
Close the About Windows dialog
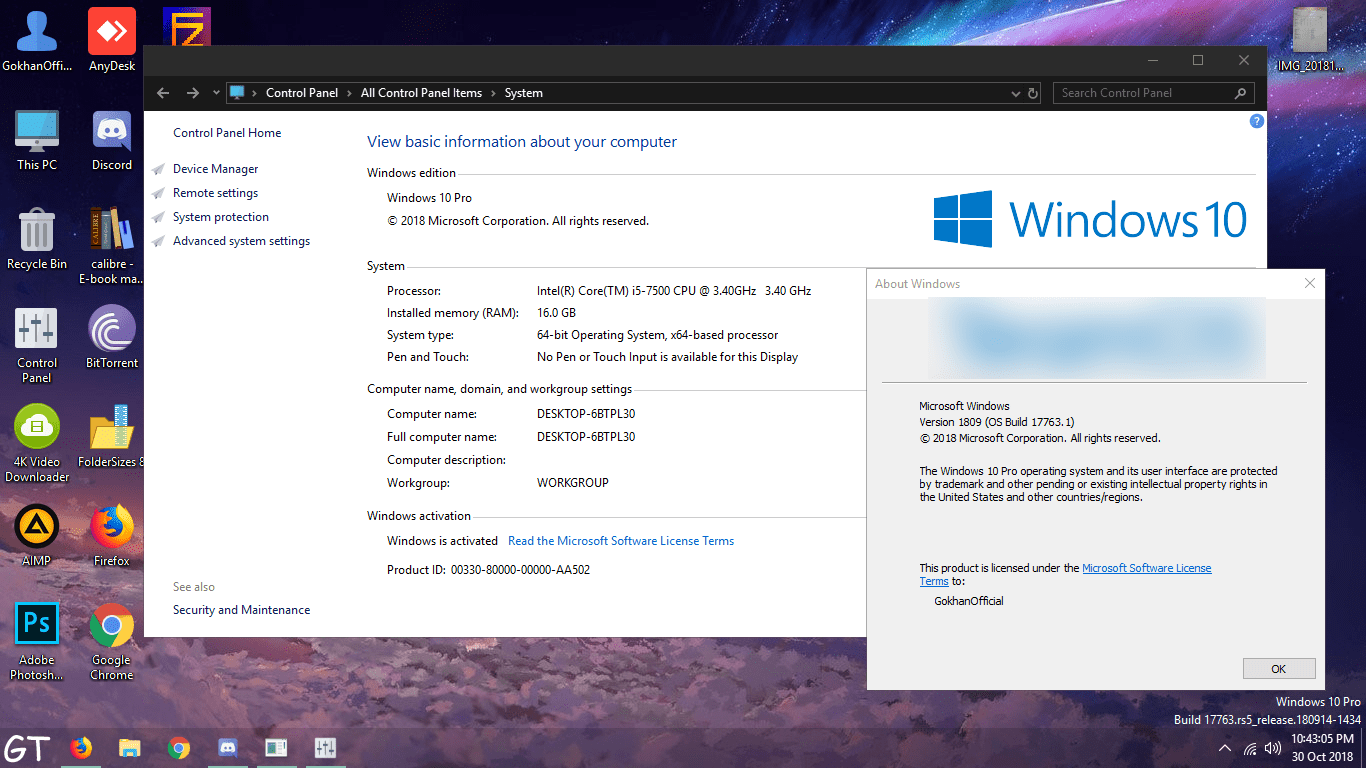click(x=1310, y=283)
